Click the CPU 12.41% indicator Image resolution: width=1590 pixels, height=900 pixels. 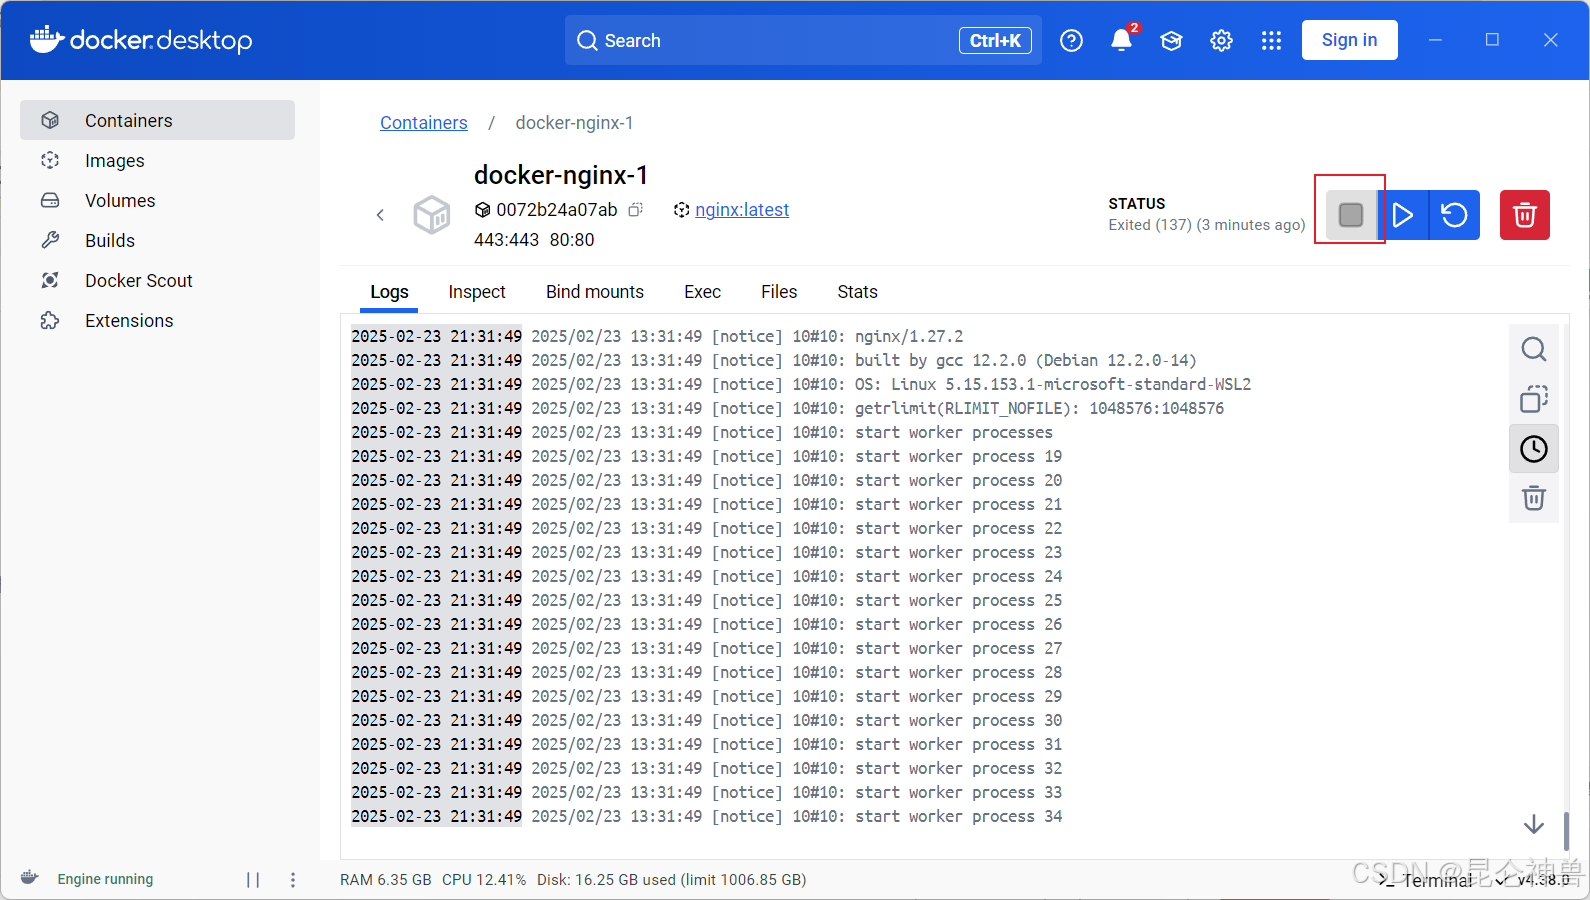(484, 880)
